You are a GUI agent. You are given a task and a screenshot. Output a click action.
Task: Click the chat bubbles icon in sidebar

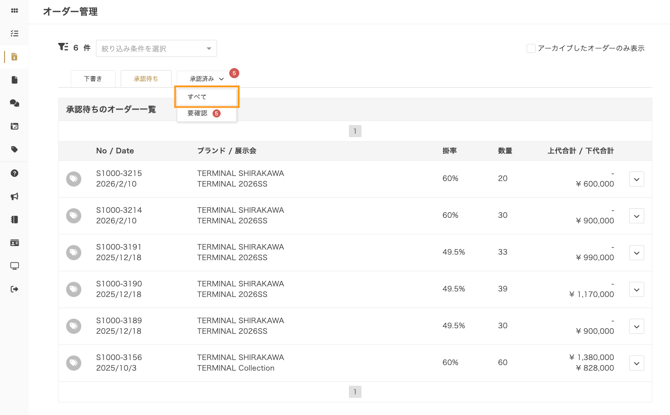tap(14, 103)
